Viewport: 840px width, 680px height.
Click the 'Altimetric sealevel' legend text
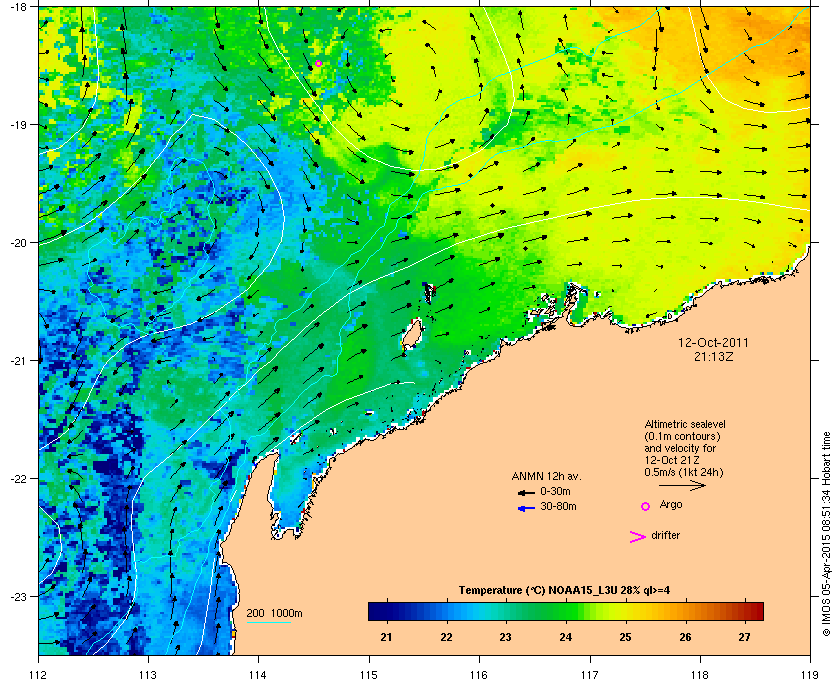click(685, 424)
